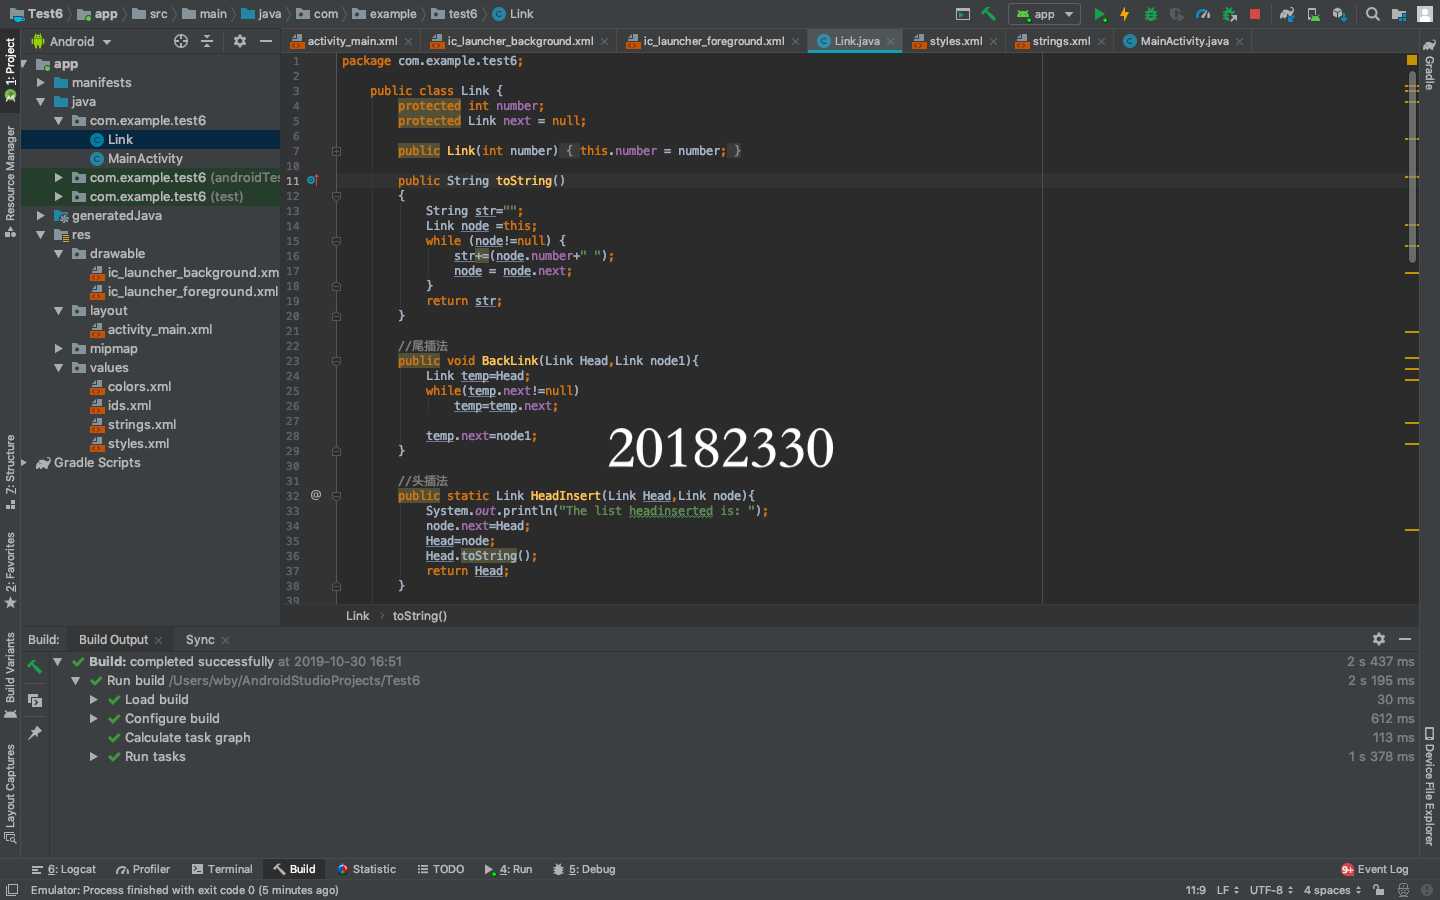This screenshot has height=900, width=1440.
Task: Click the scroll-from-source target icon in Project panel
Action: click(x=181, y=41)
